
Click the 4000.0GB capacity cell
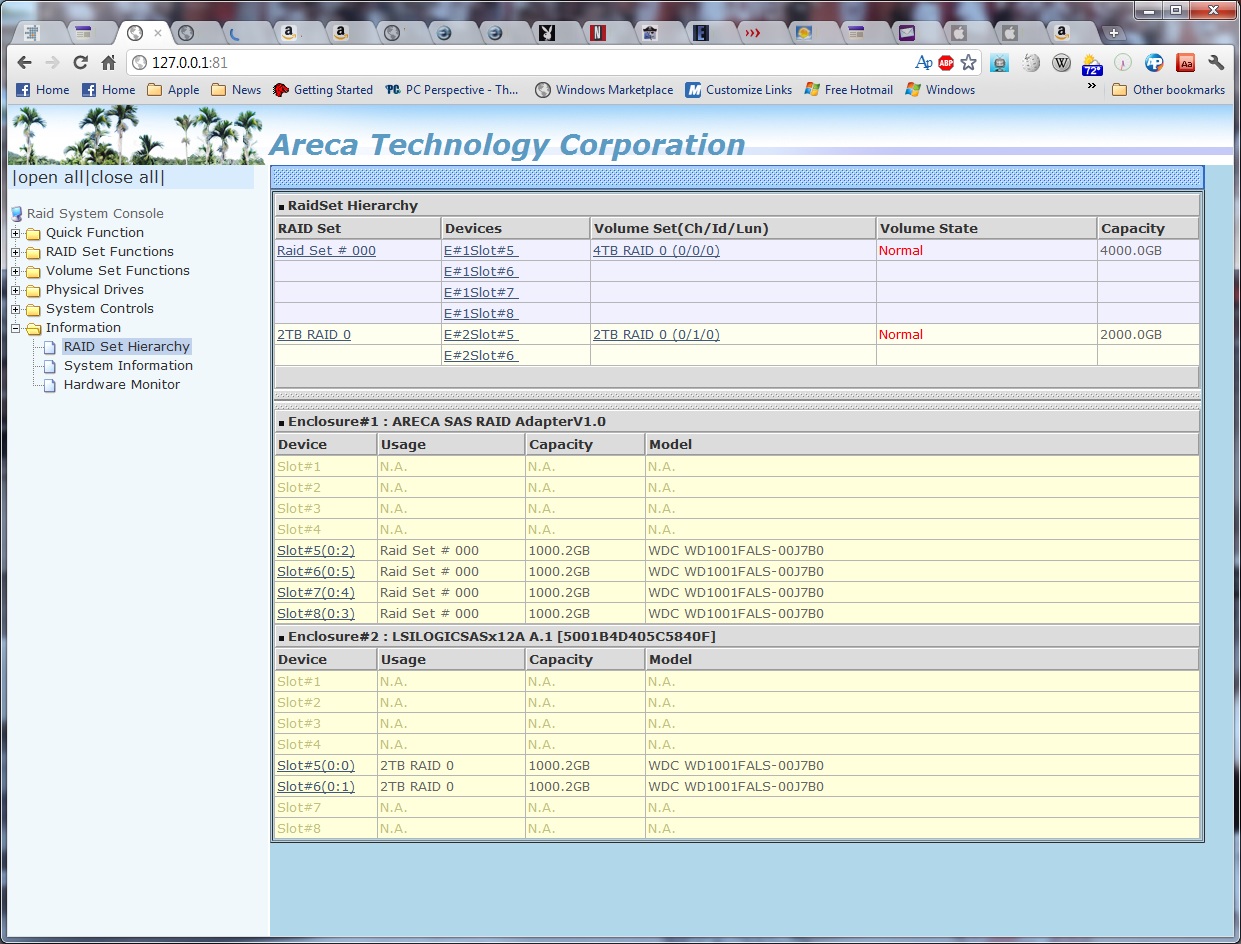pyautogui.click(x=1147, y=251)
